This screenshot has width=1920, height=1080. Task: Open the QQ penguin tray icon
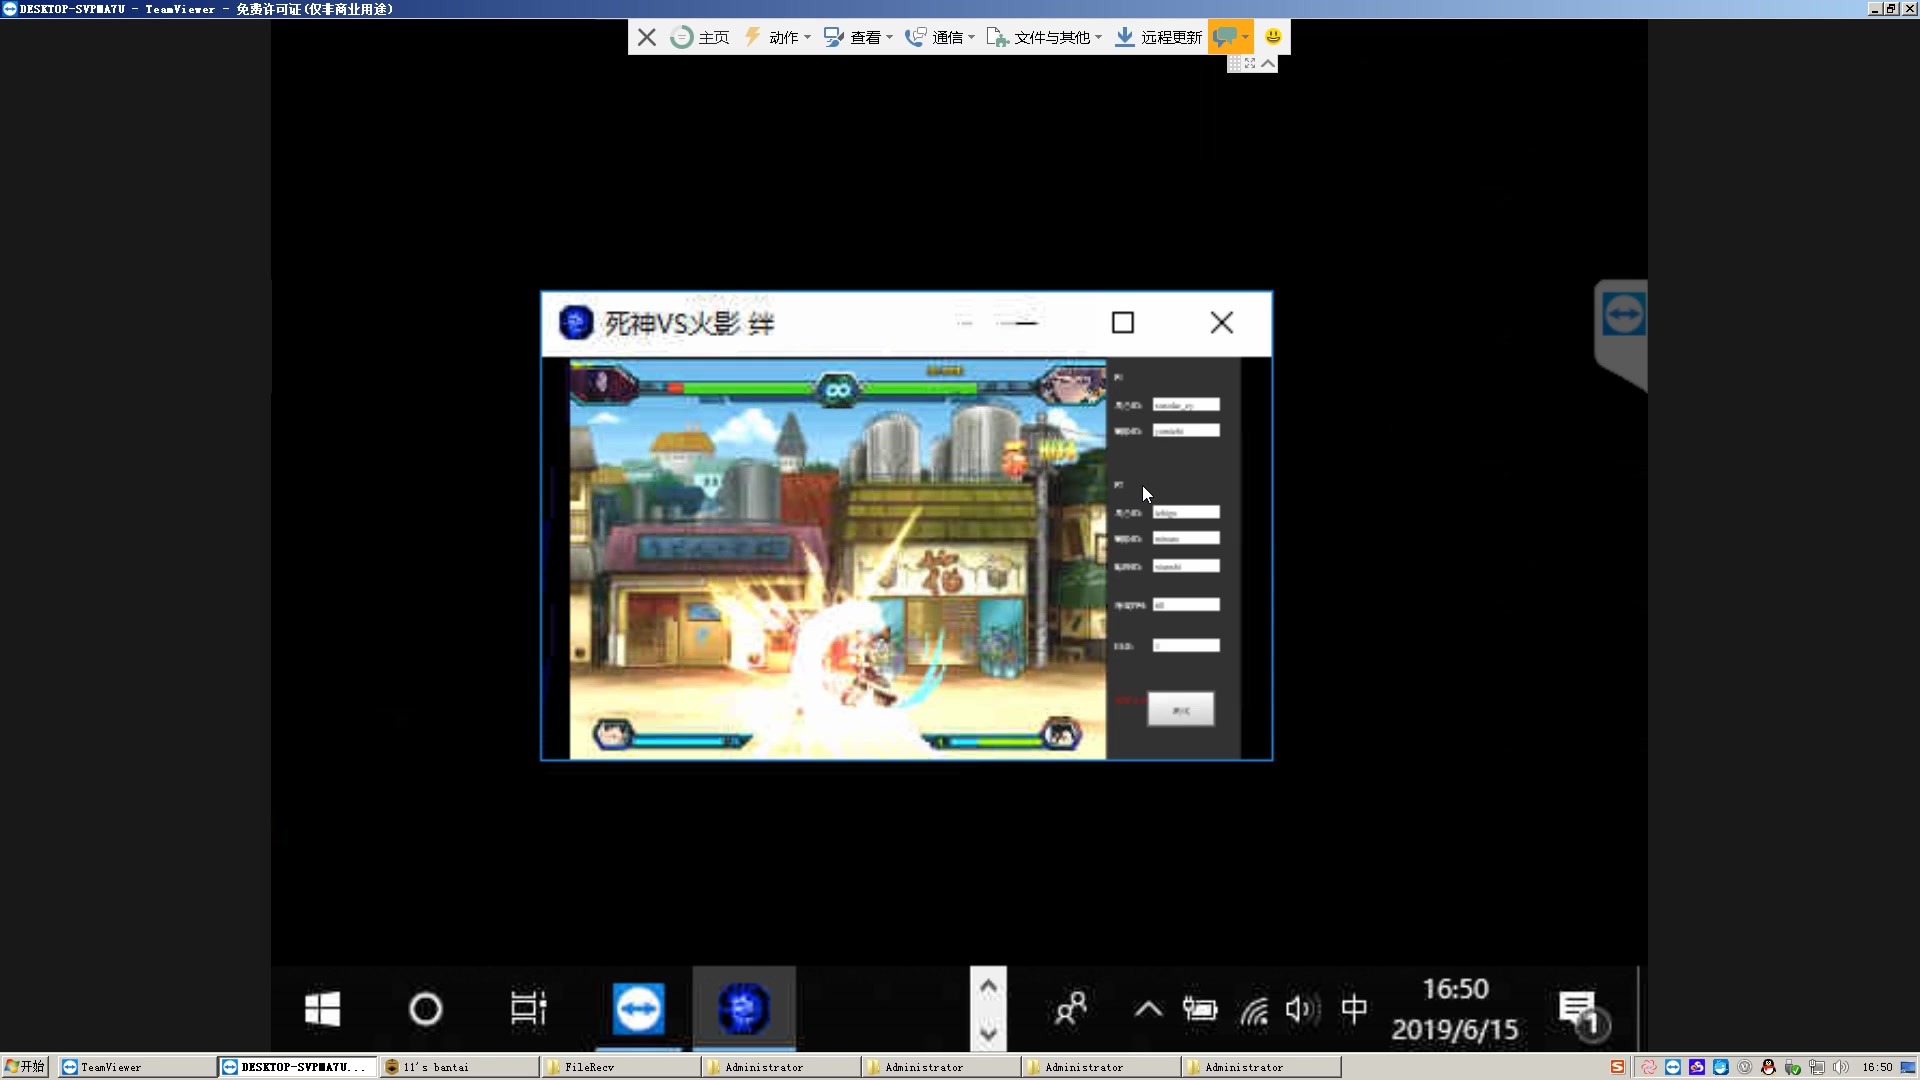1768,1067
